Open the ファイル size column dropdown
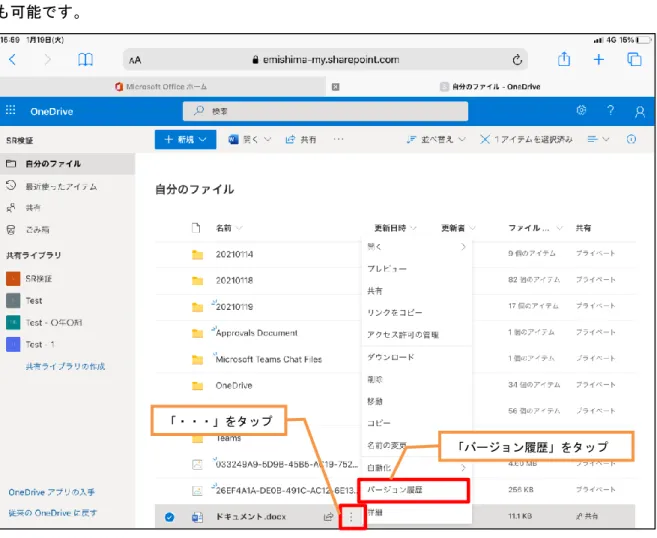657x538 pixels. click(x=535, y=228)
